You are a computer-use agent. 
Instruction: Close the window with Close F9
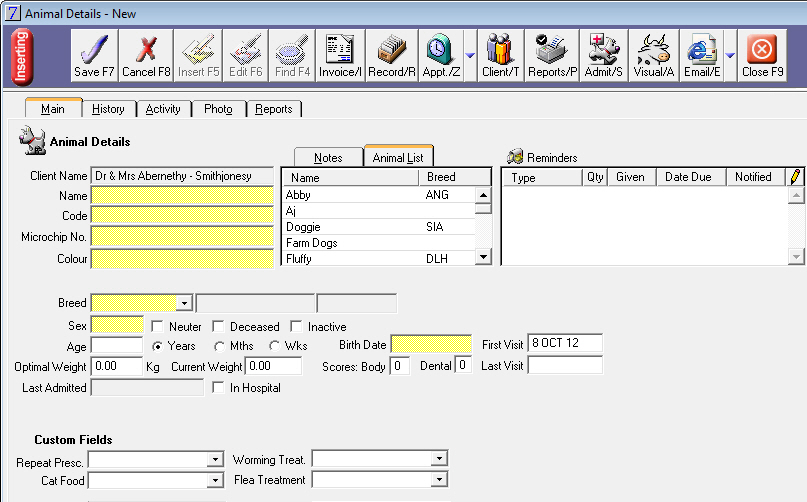(x=762, y=56)
